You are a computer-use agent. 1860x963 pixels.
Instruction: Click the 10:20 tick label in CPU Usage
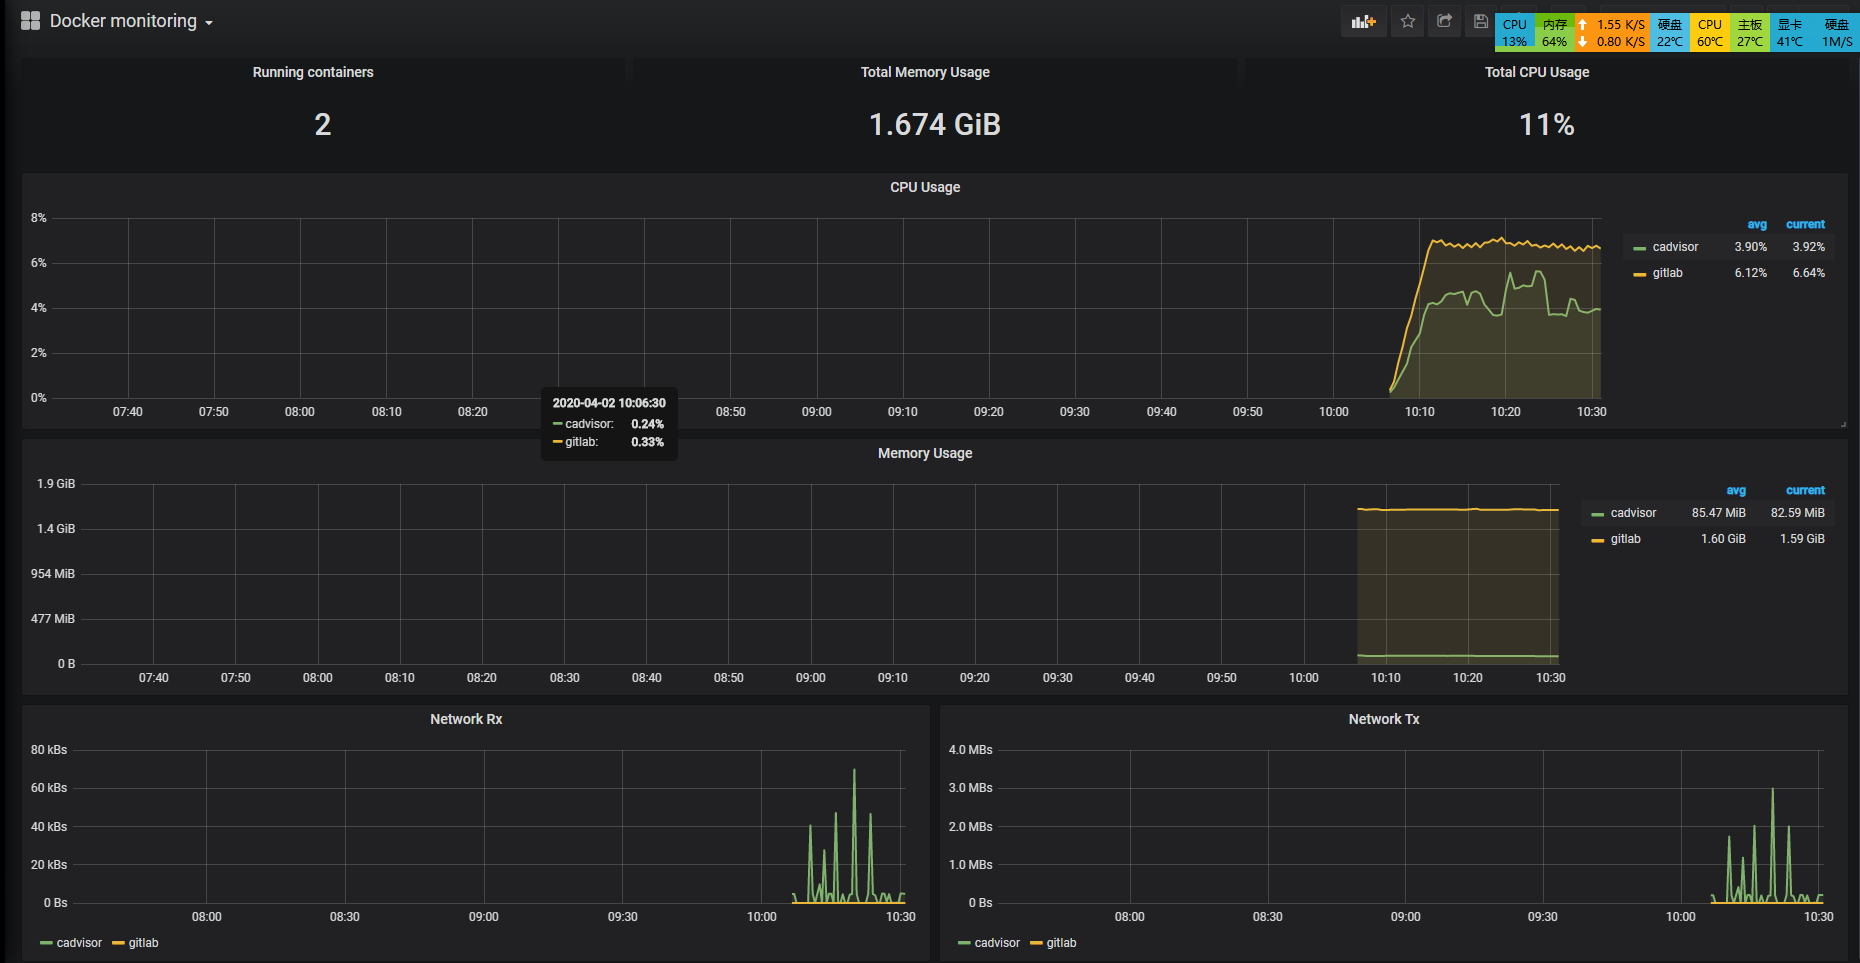tap(1505, 412)
